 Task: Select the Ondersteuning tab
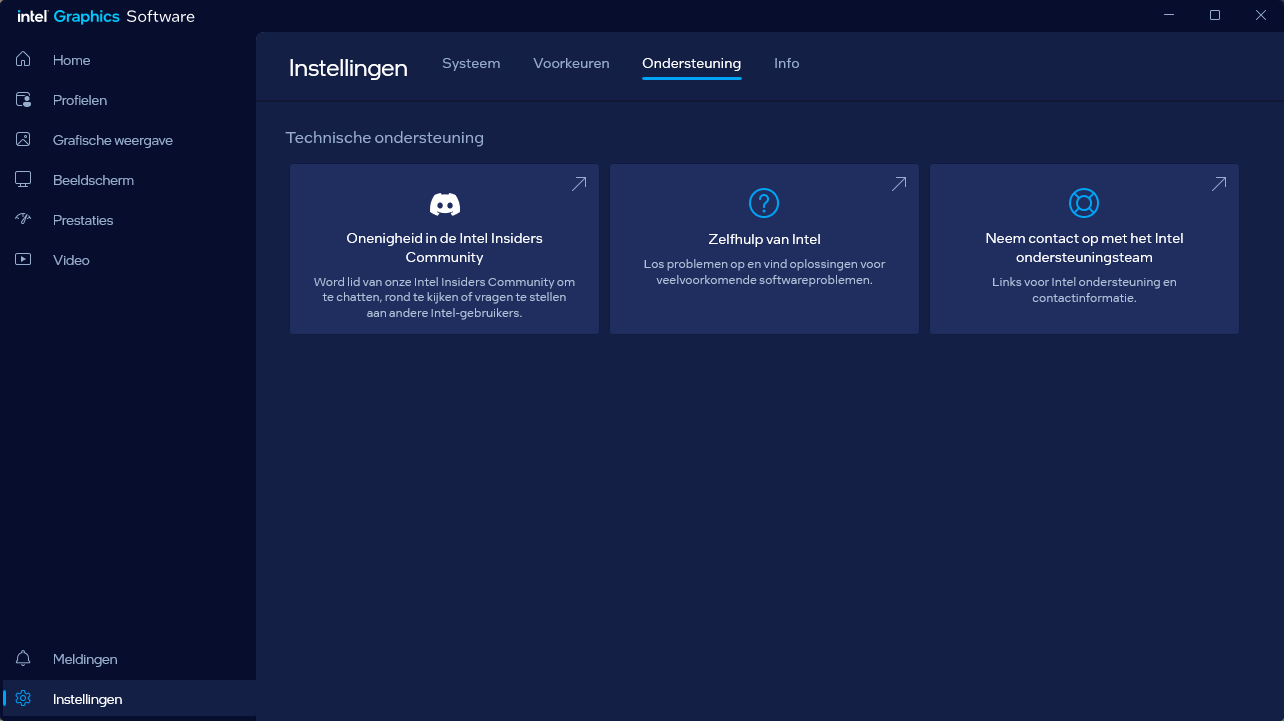691,63
